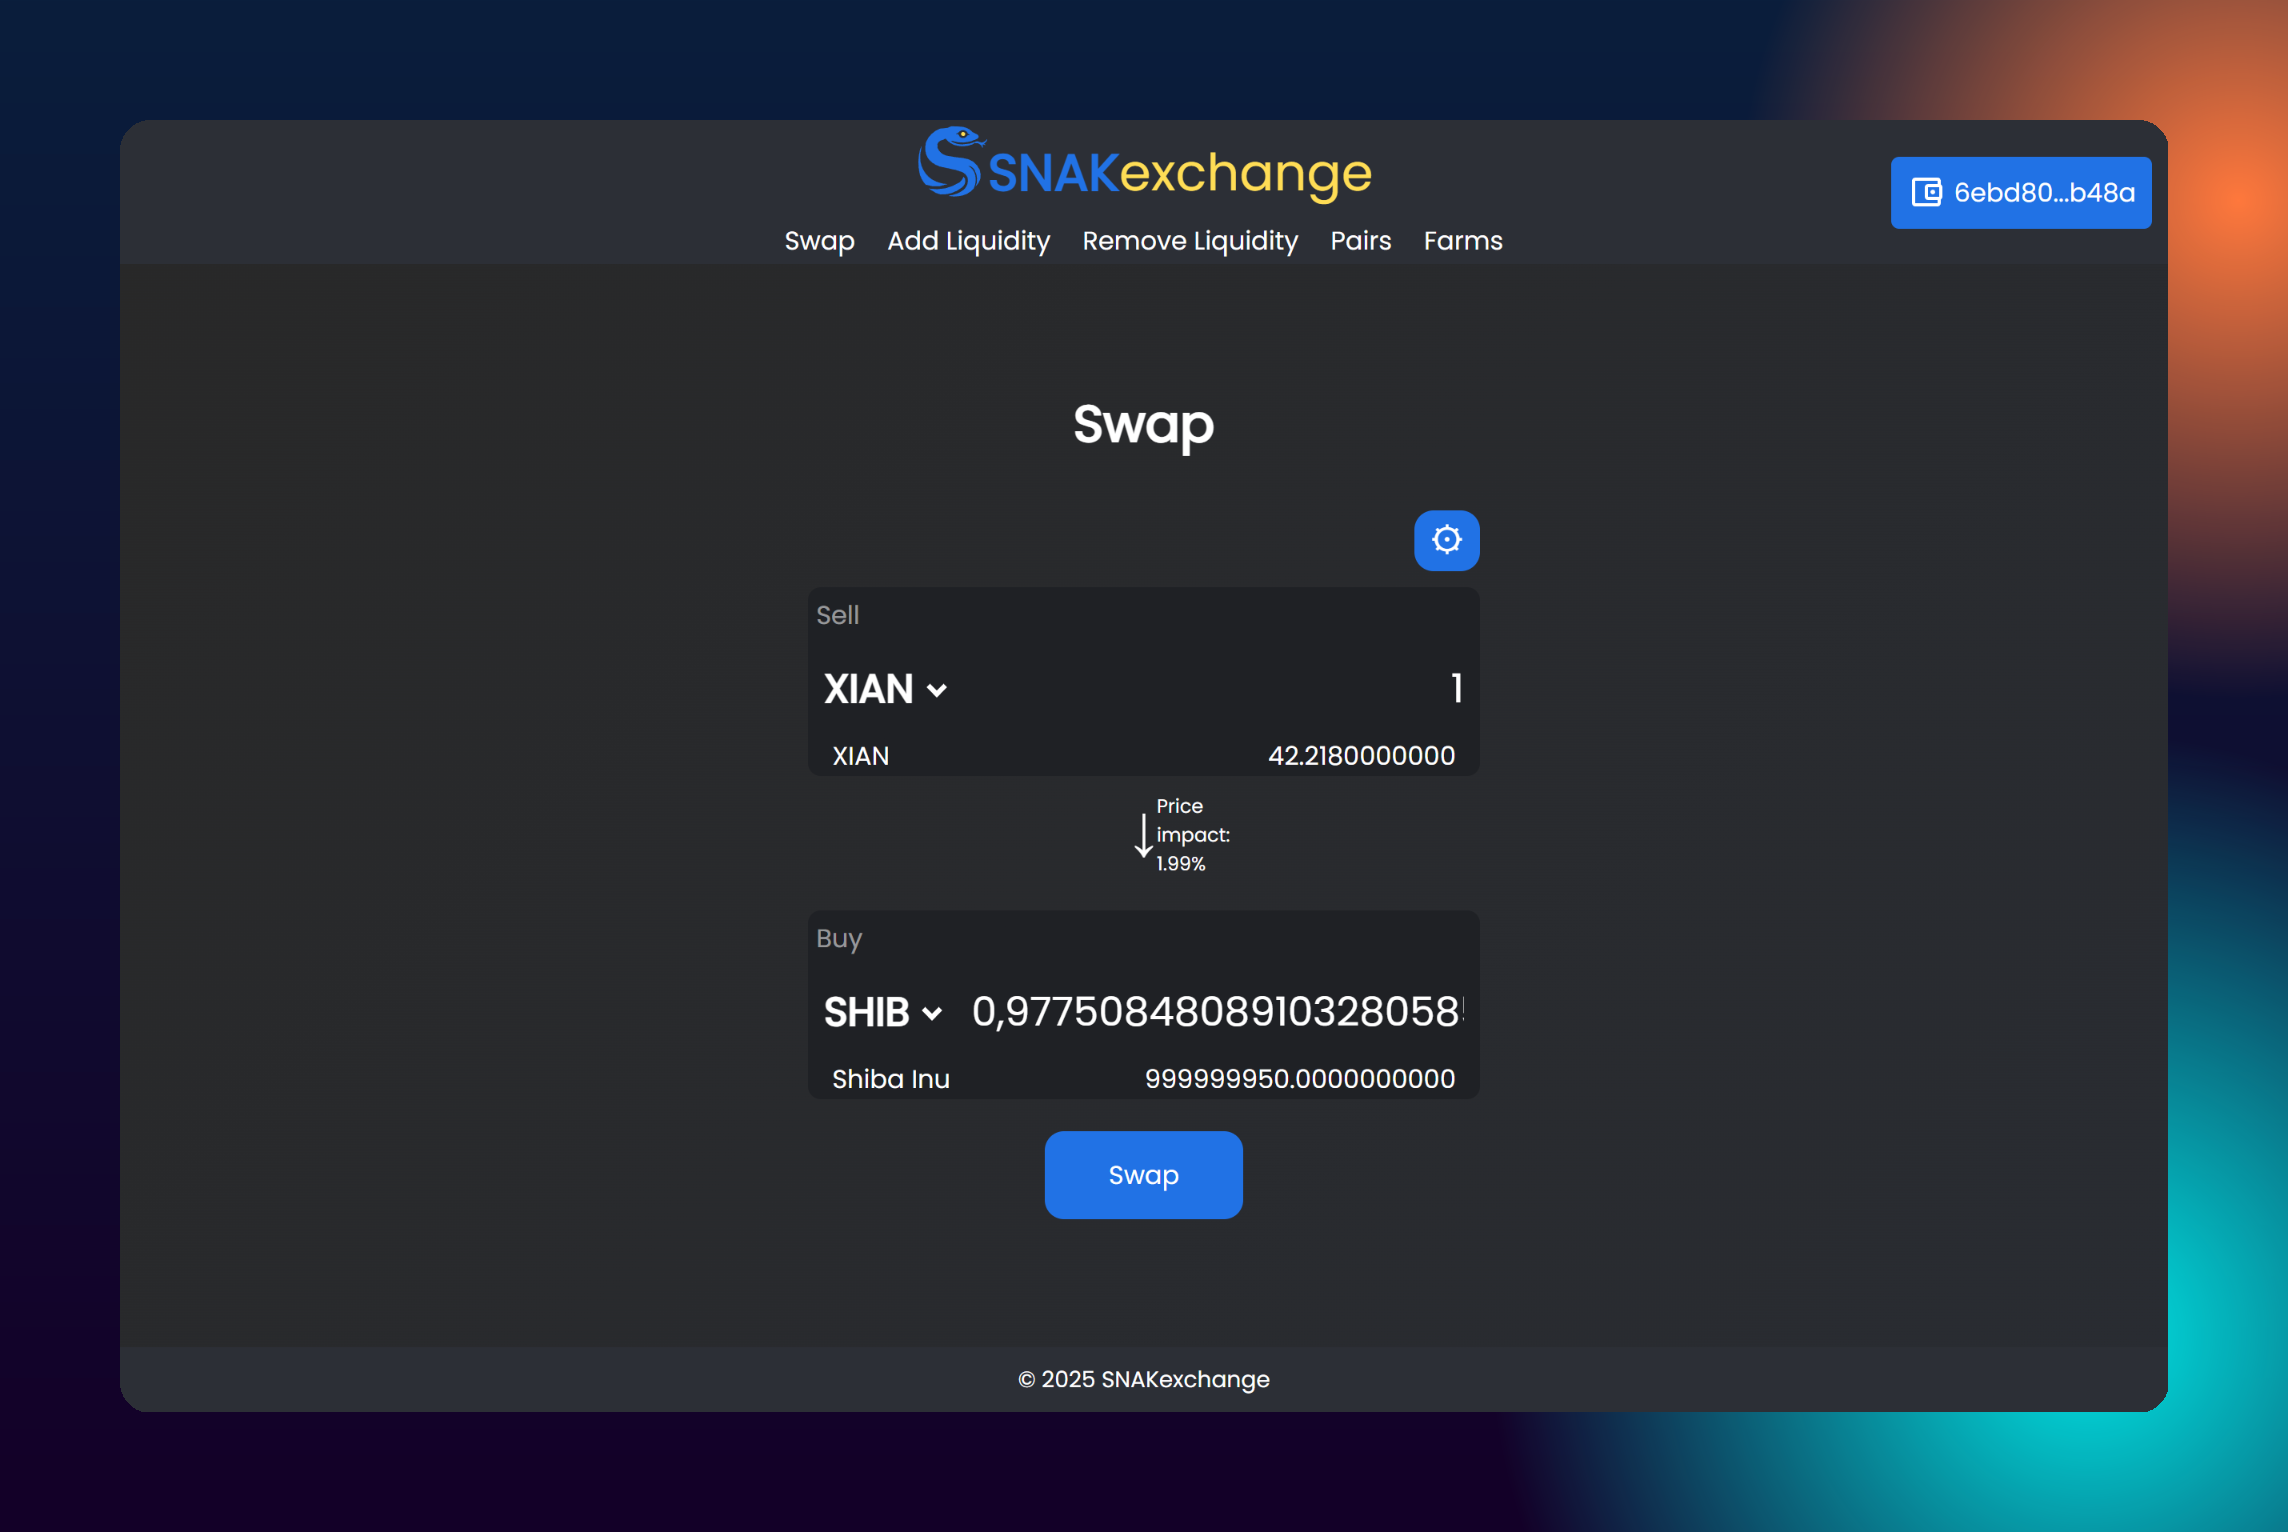
Task: Click the blue Swap button below the form
Action: pos(1143,1174)
